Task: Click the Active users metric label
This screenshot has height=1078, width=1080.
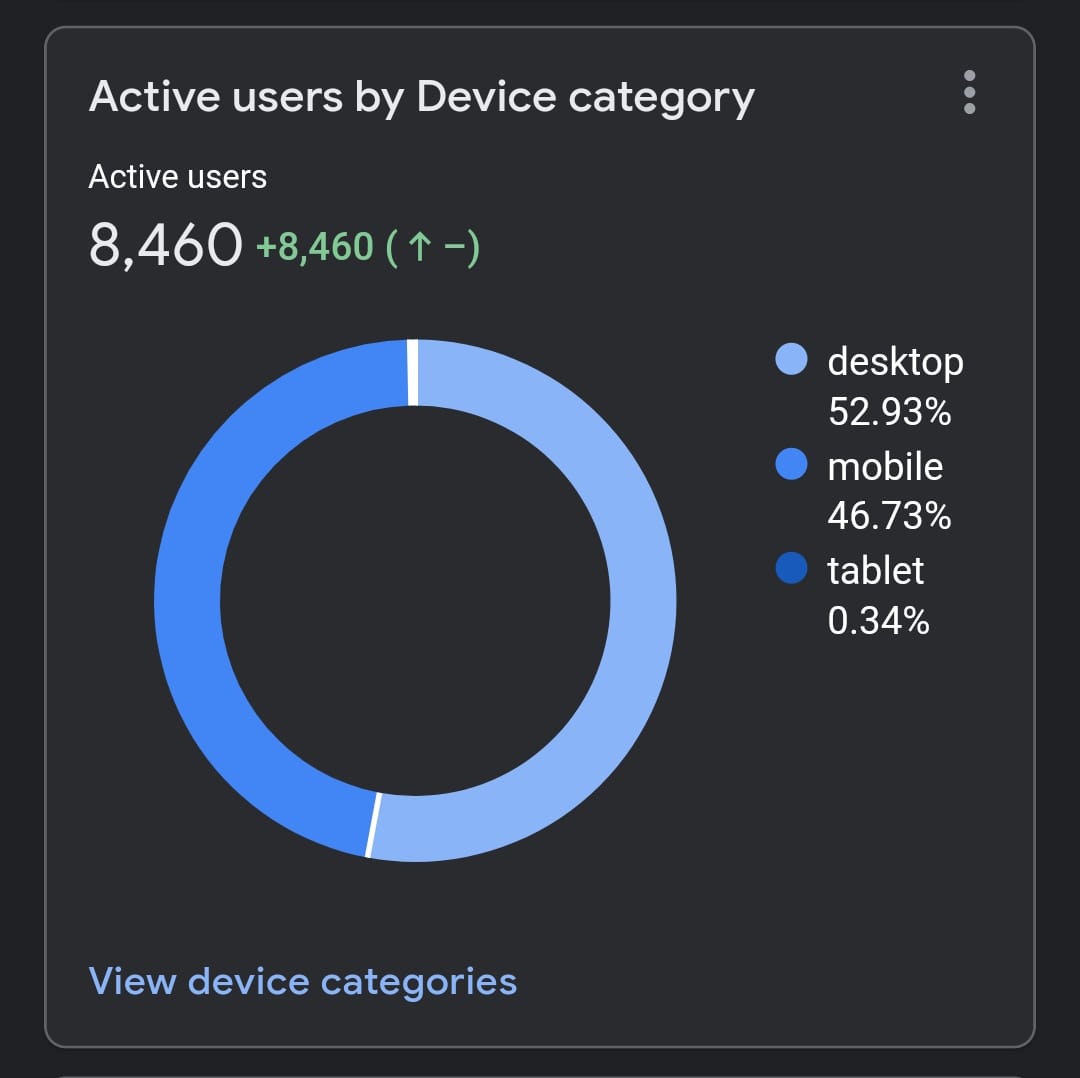Action: [x=178, y=177]
